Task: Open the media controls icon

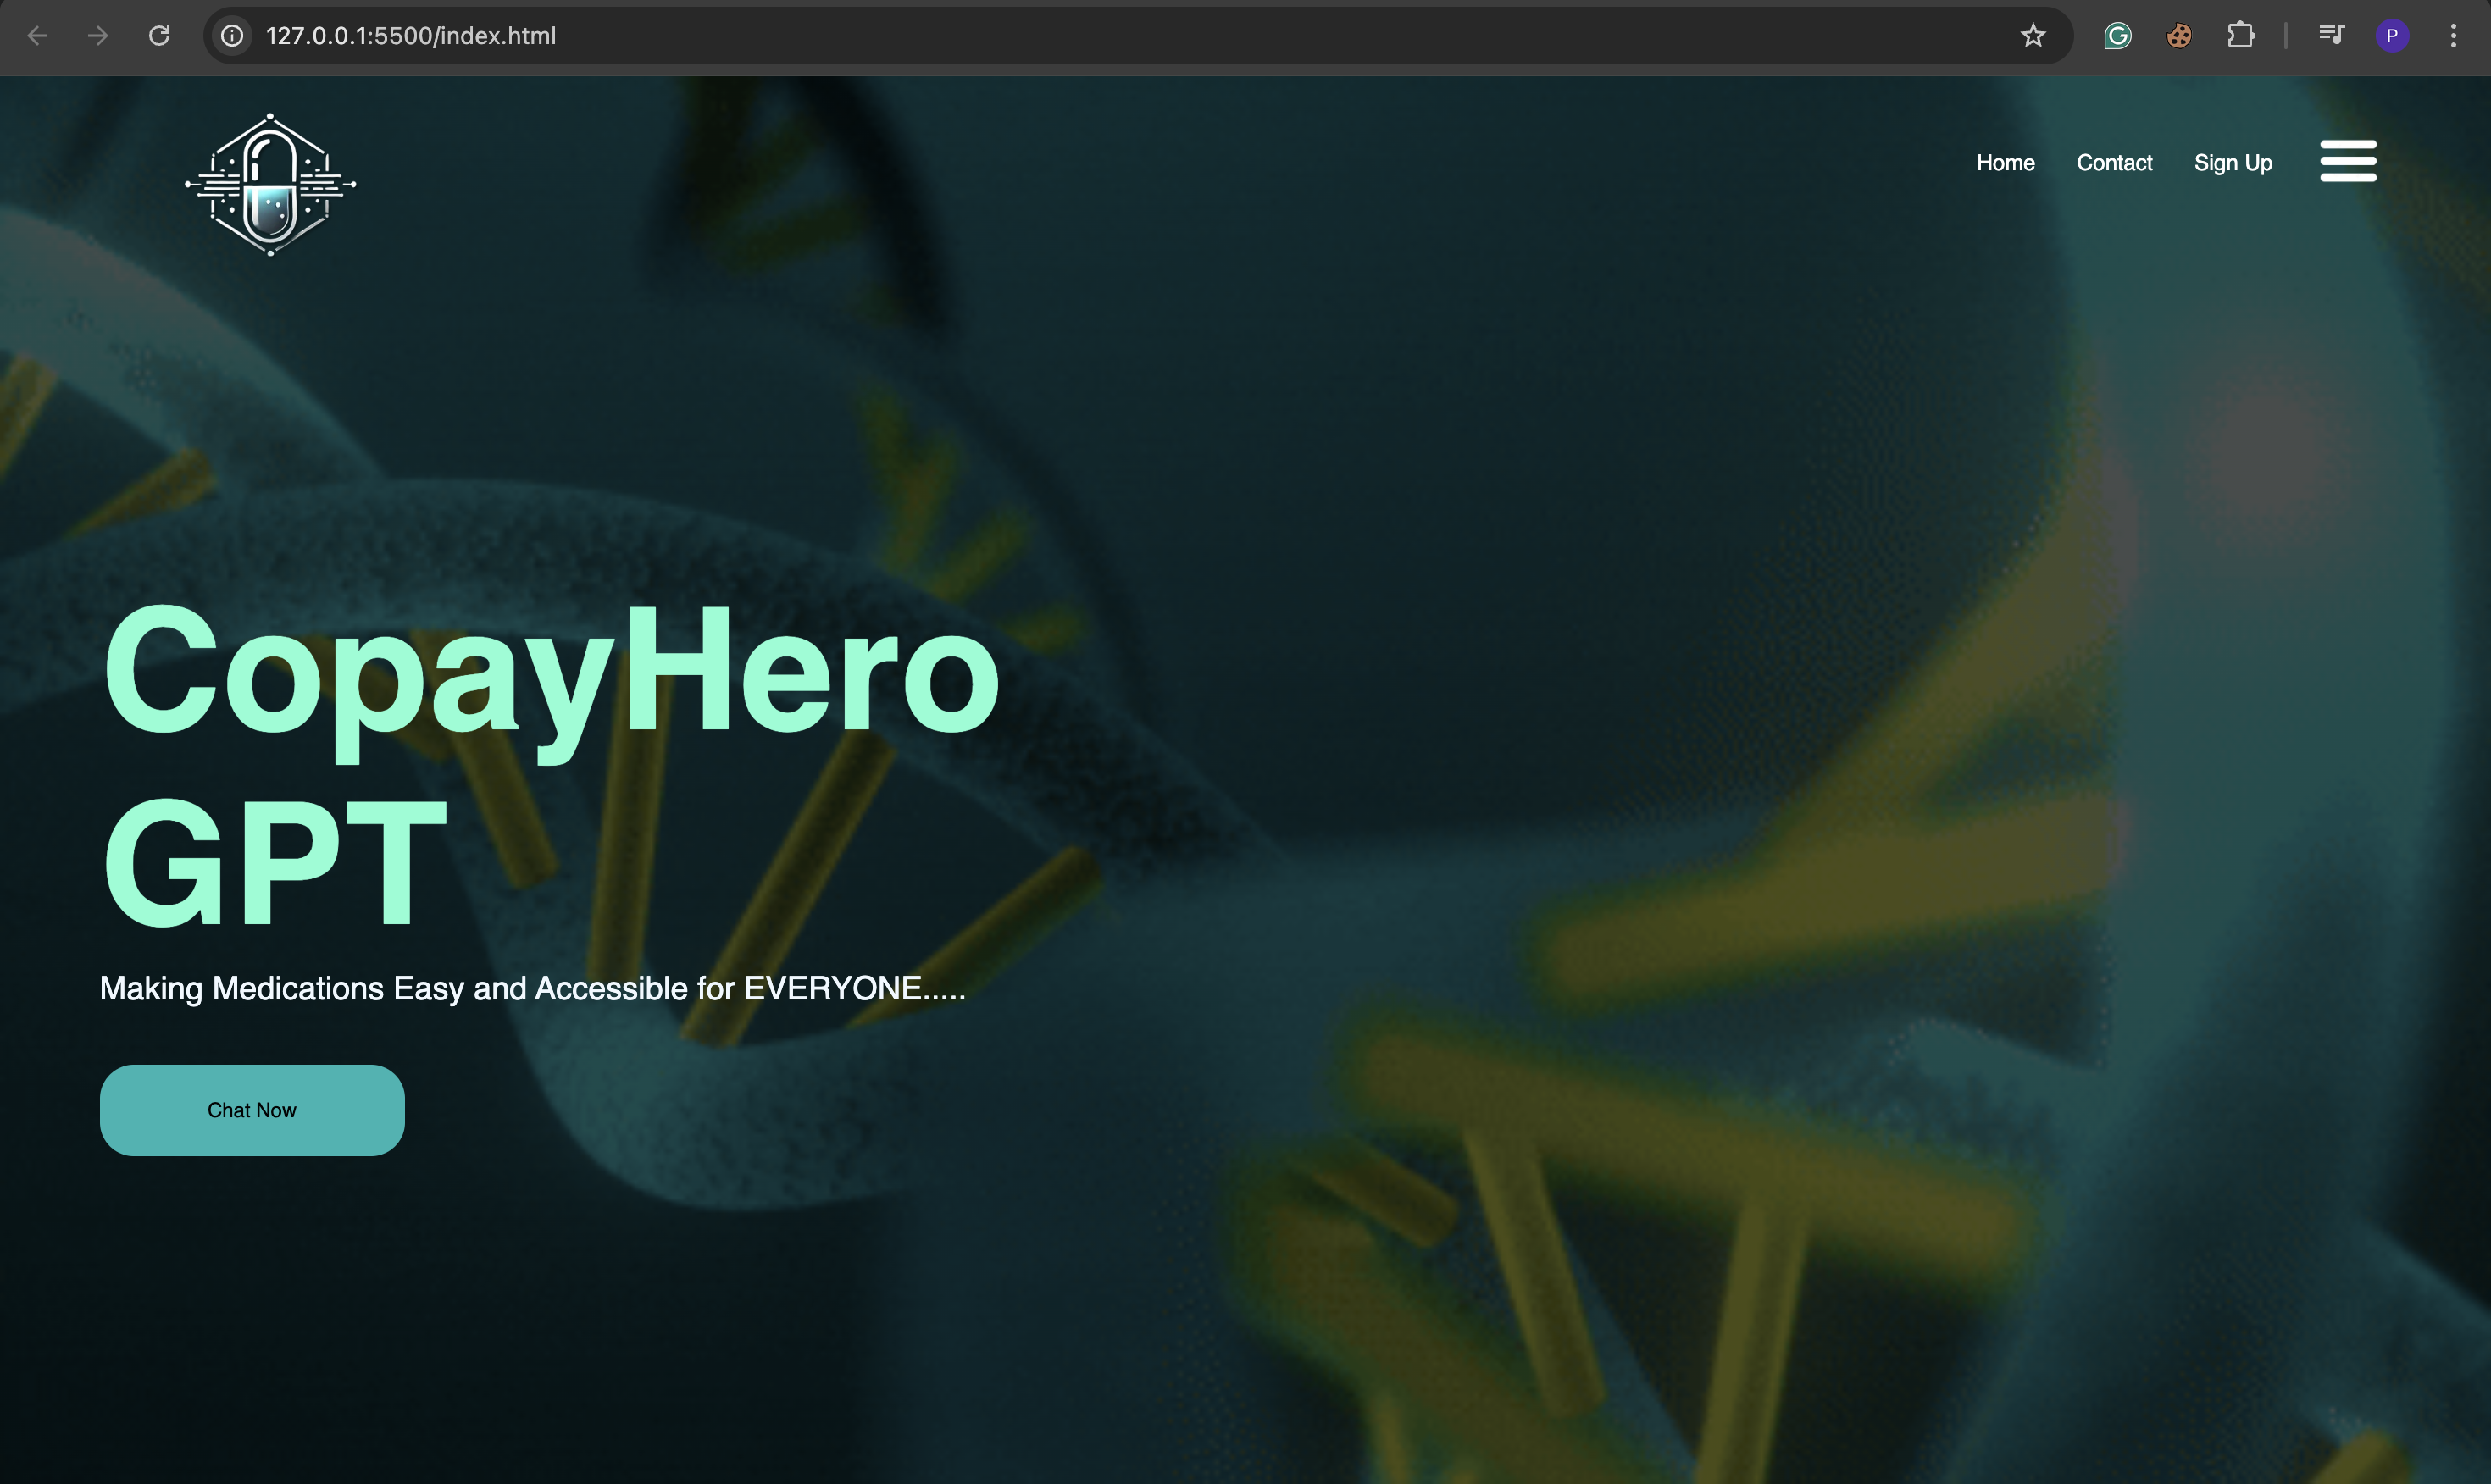Action: click(x=2331, y=36)
